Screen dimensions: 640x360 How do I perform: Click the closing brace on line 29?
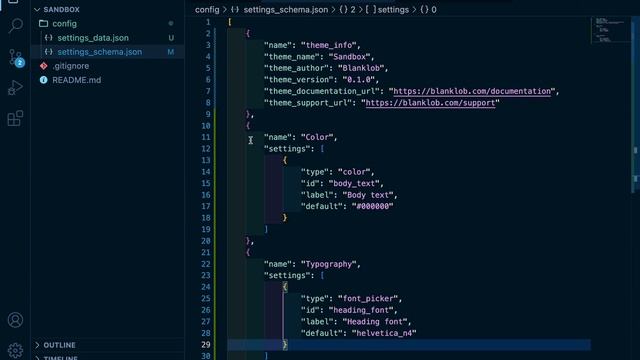pos(285,345)
